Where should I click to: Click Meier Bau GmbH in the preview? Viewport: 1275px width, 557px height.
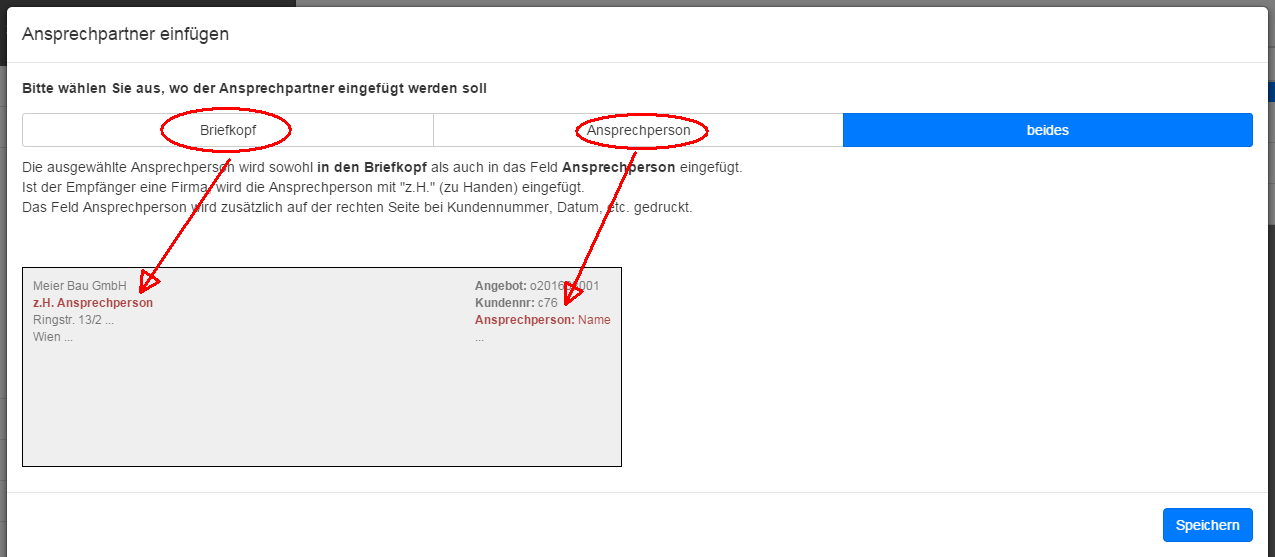80,286
